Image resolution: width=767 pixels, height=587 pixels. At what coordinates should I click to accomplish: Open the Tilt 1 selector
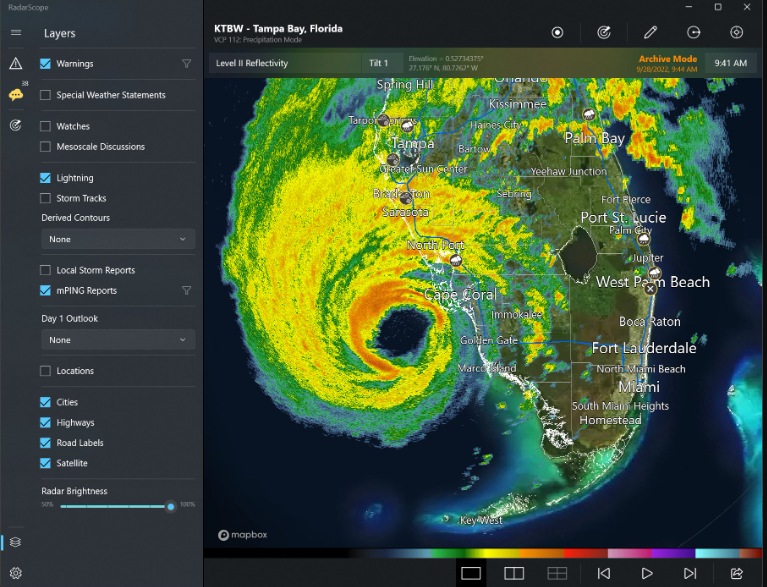click(x=383, y=63)
